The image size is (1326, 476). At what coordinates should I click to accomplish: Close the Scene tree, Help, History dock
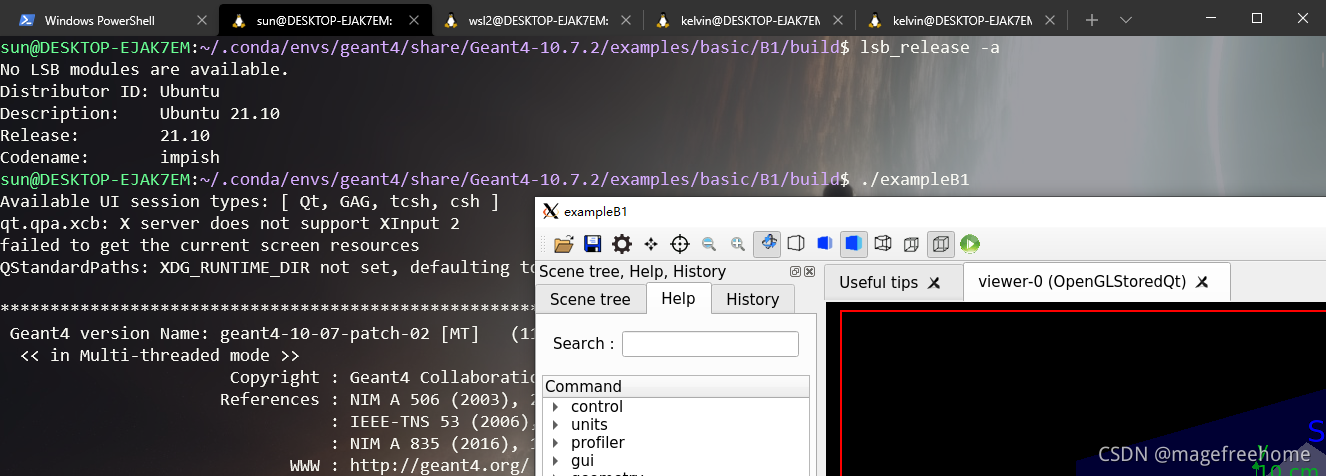(x=810, y=272)
